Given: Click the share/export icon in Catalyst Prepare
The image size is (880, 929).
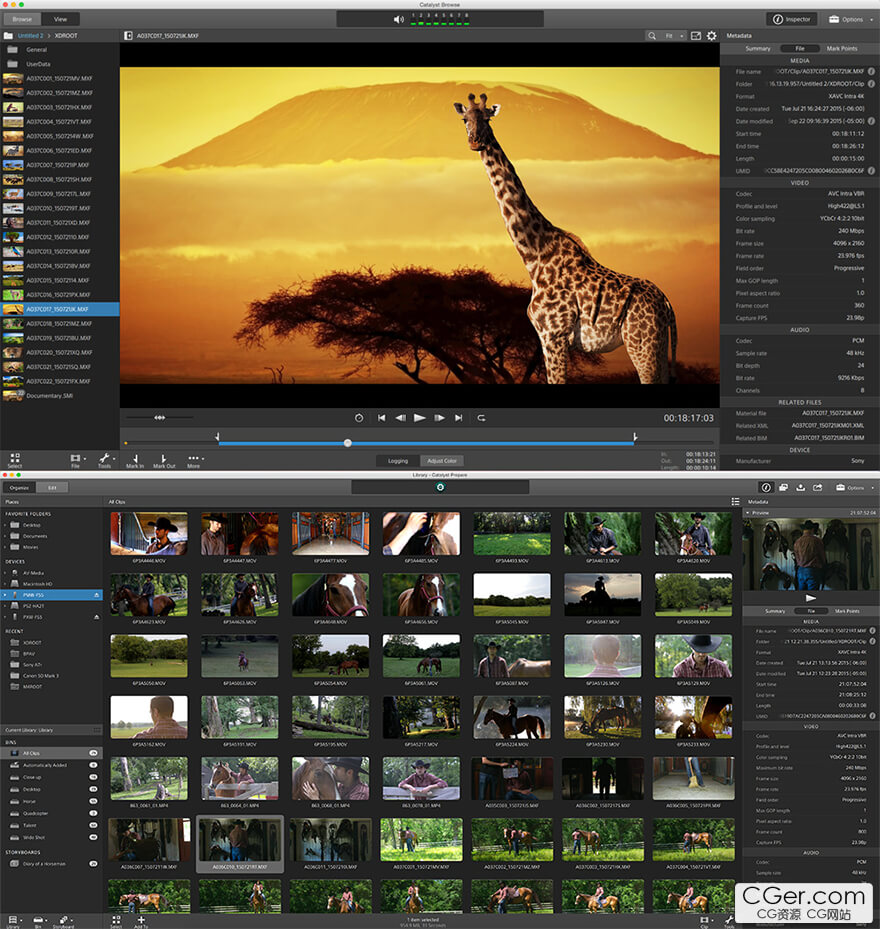Looking at the screenshot, I should 818,488.
